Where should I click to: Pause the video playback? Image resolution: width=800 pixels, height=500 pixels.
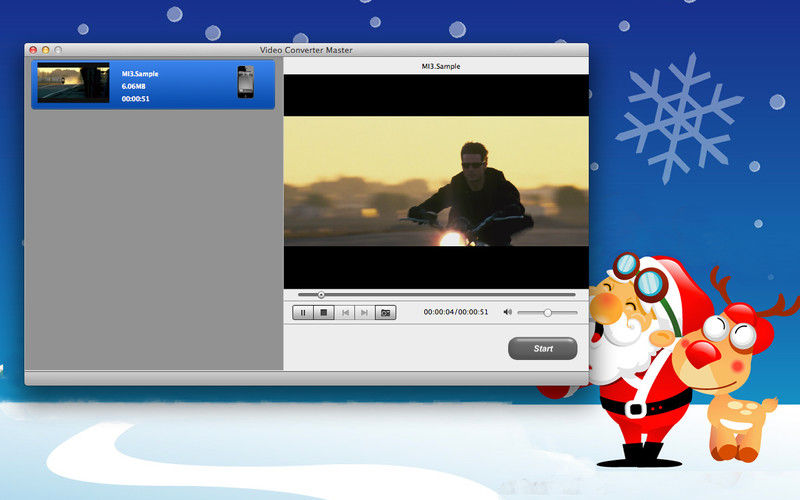coord(303,313)
